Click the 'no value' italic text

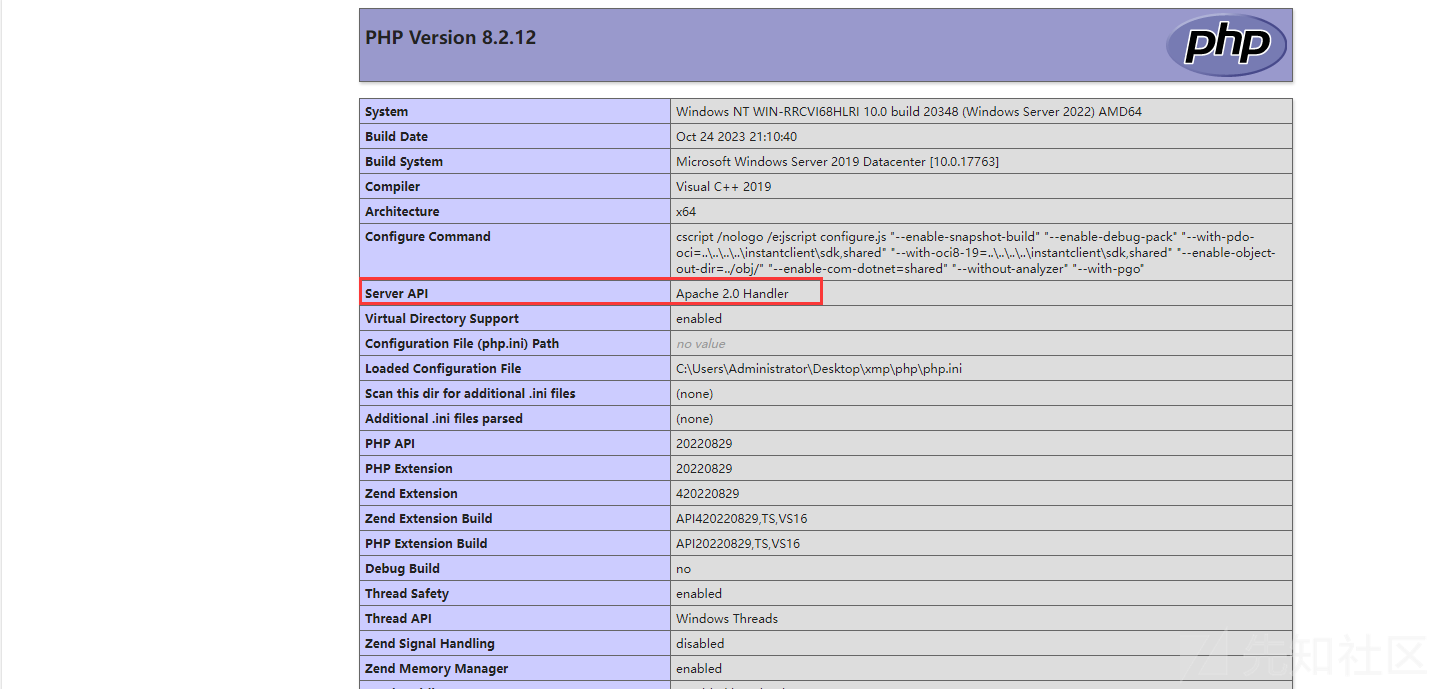(x=701, y=344)
